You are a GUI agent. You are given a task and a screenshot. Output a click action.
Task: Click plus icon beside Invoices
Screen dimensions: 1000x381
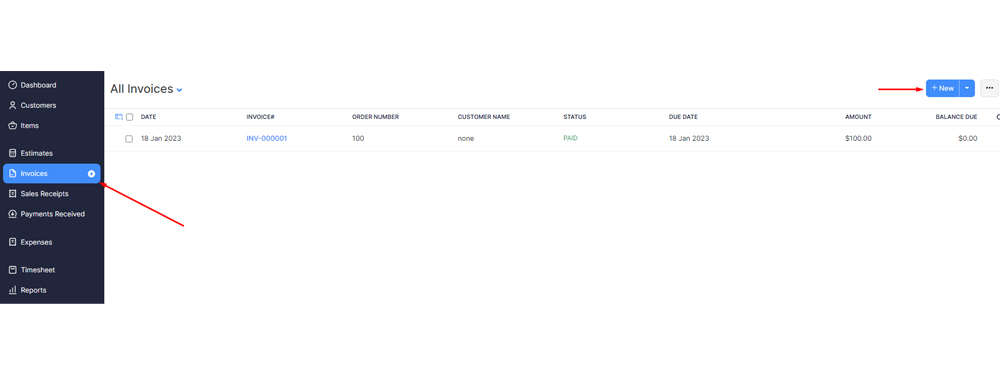(91, 174)
